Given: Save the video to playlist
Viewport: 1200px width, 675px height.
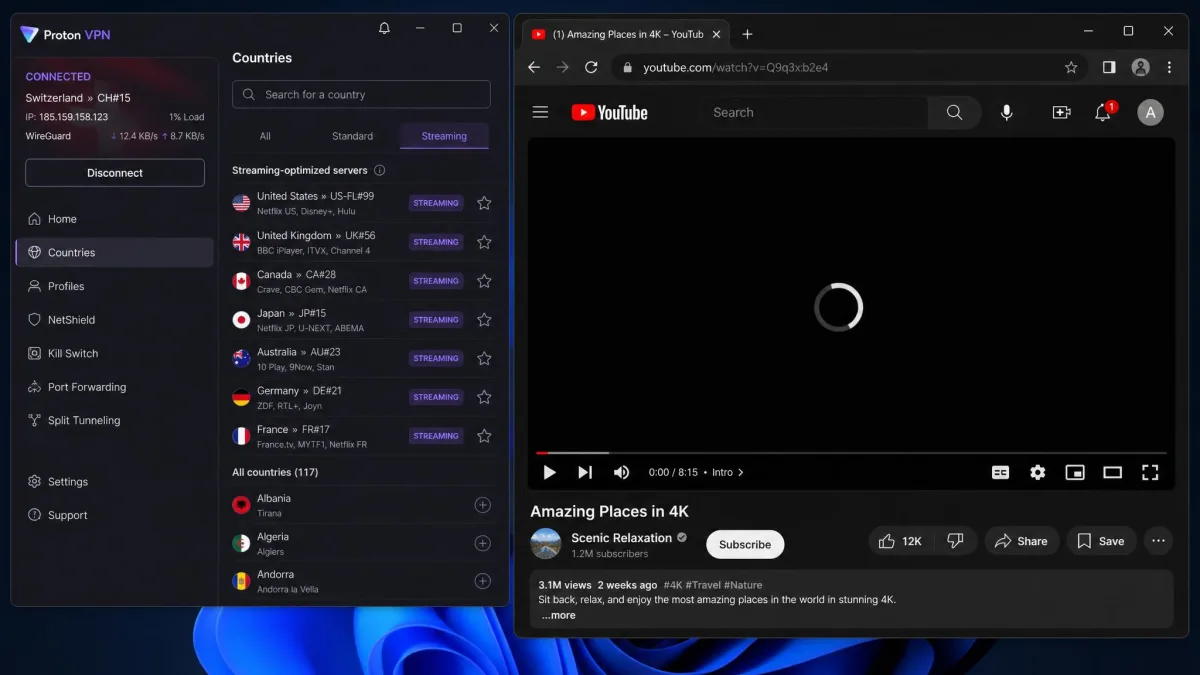Looking at the screenshot, I should (1101, 541).
